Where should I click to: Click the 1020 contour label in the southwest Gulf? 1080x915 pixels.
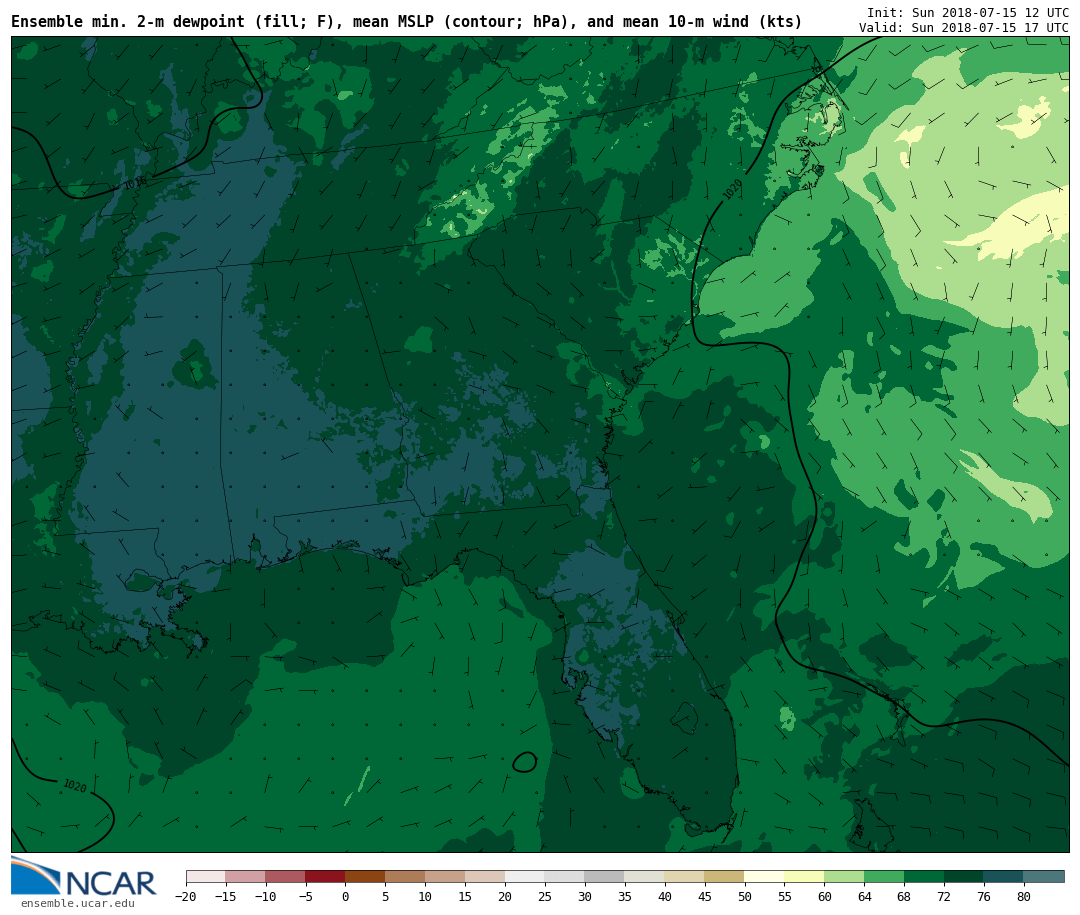tap(75, 785)
